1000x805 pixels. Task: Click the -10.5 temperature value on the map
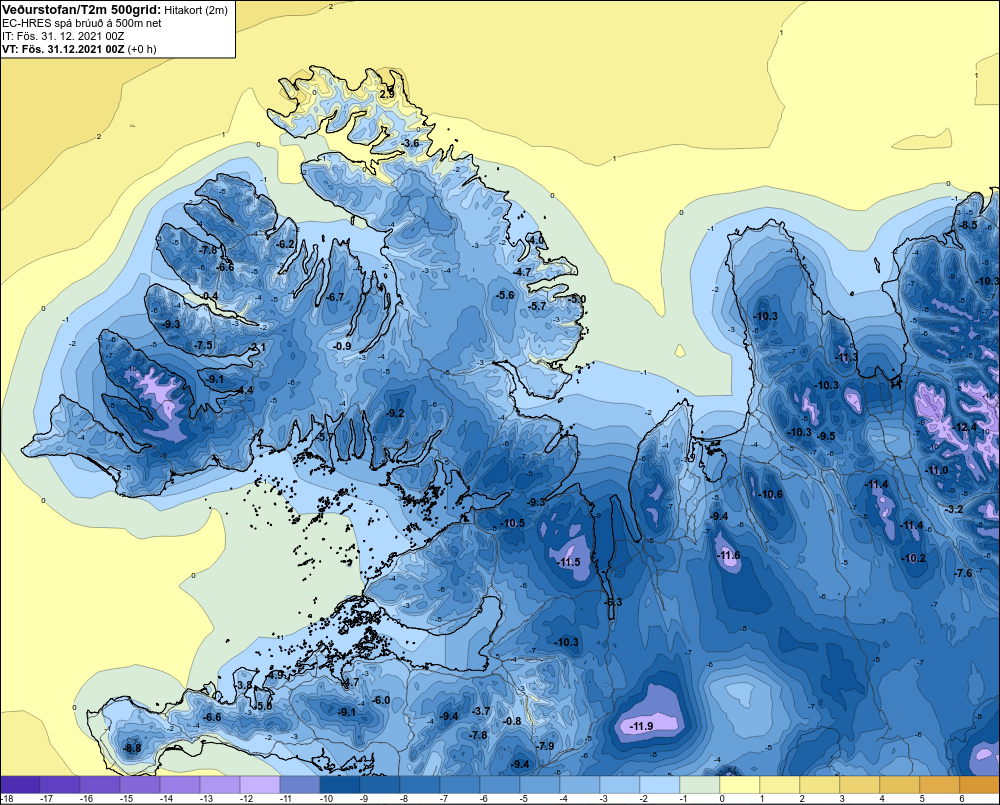click(x=512, y=523)
